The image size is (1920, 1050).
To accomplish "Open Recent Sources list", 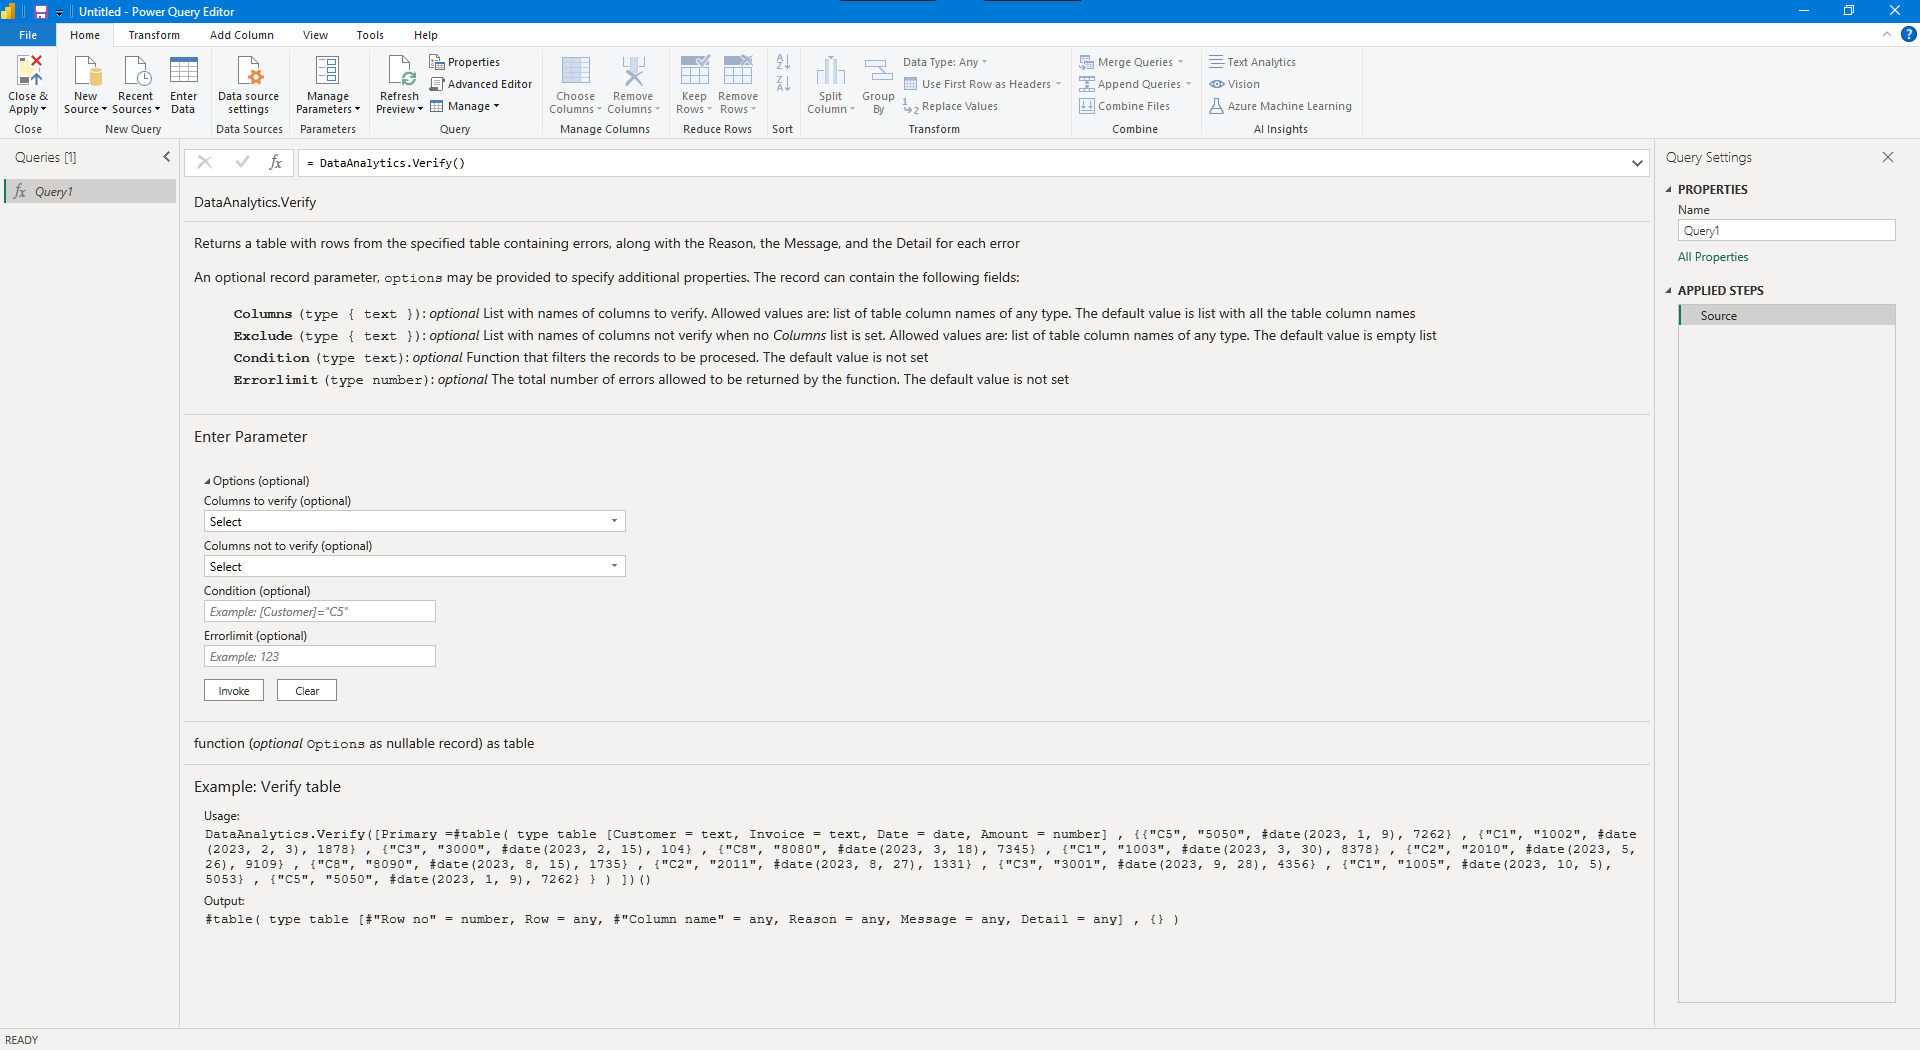I will click(136, 85).
